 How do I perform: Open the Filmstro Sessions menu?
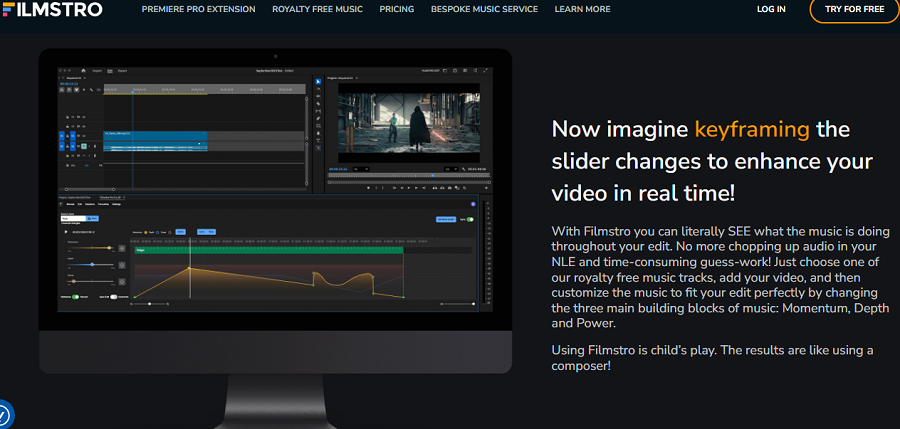point(90,204)
